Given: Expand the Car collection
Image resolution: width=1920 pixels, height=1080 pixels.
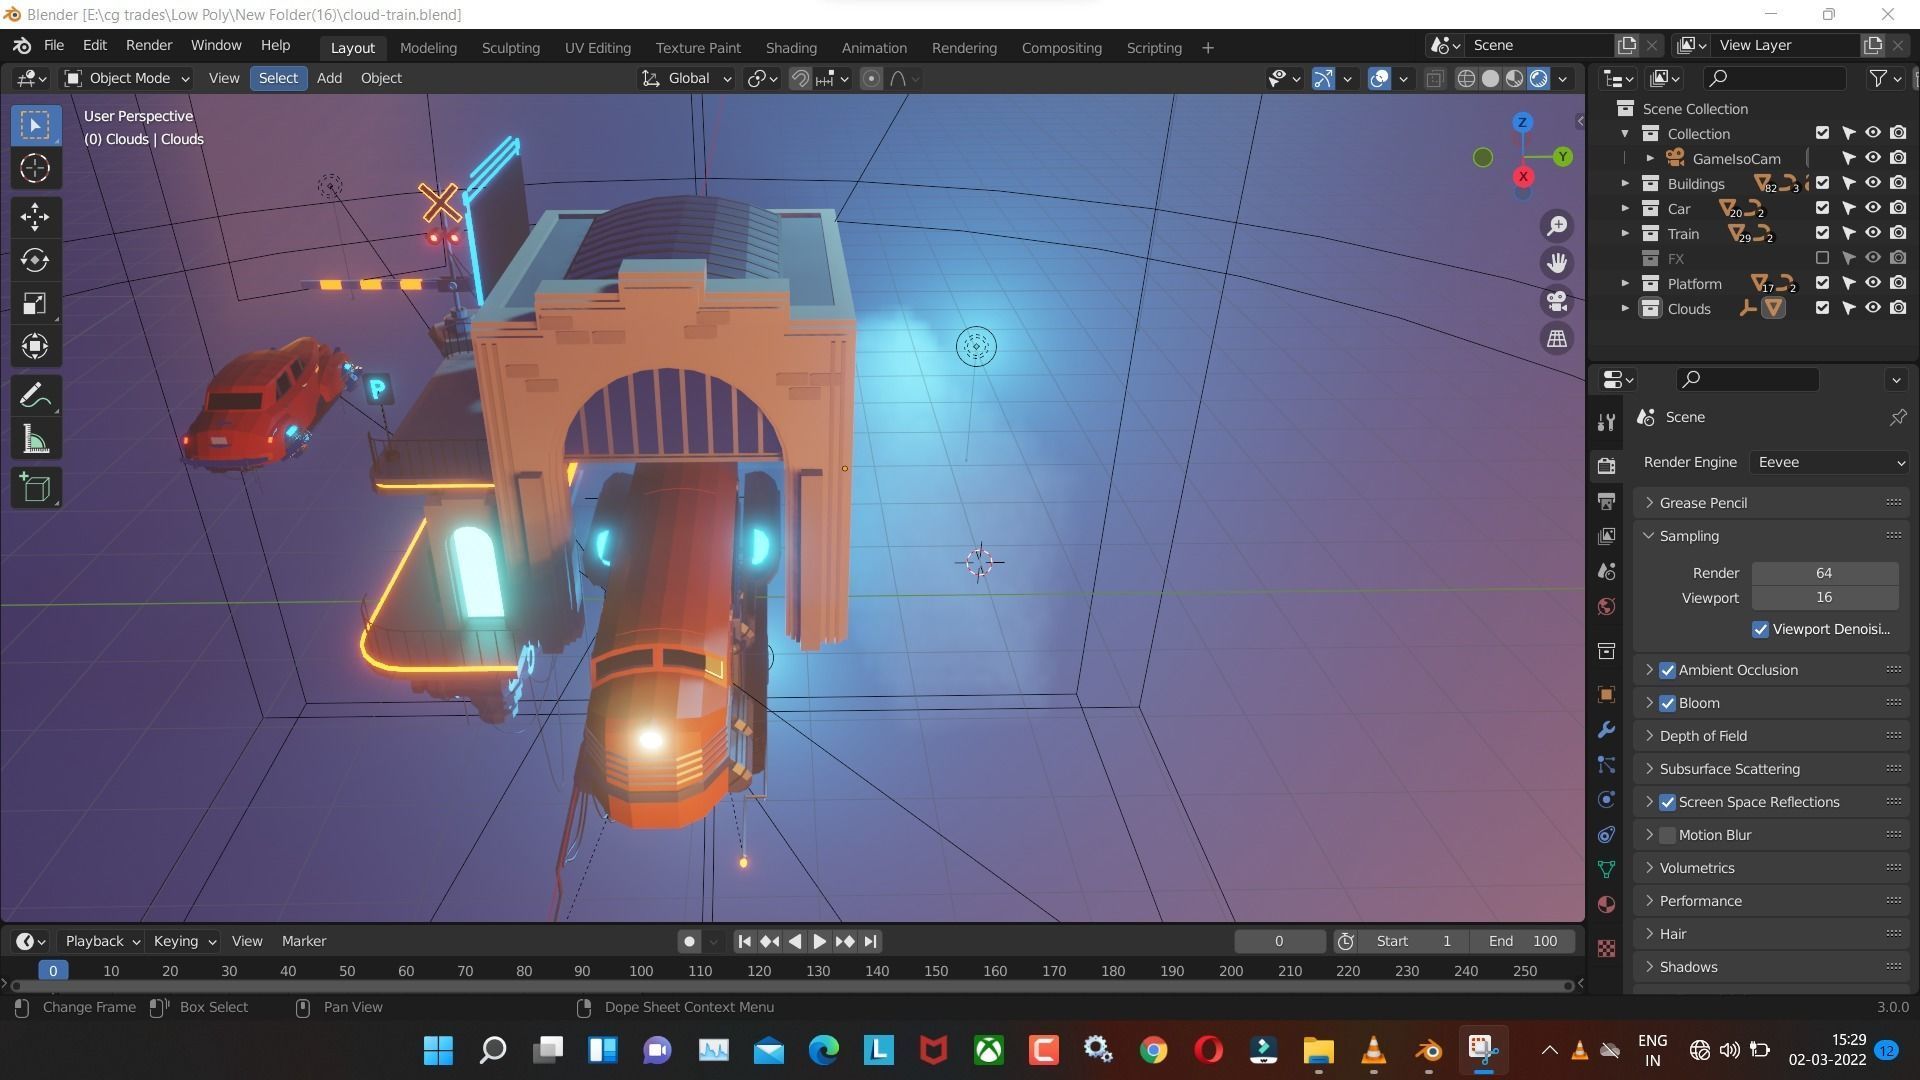Looking at the screenshot, I should pos(1625,209).
